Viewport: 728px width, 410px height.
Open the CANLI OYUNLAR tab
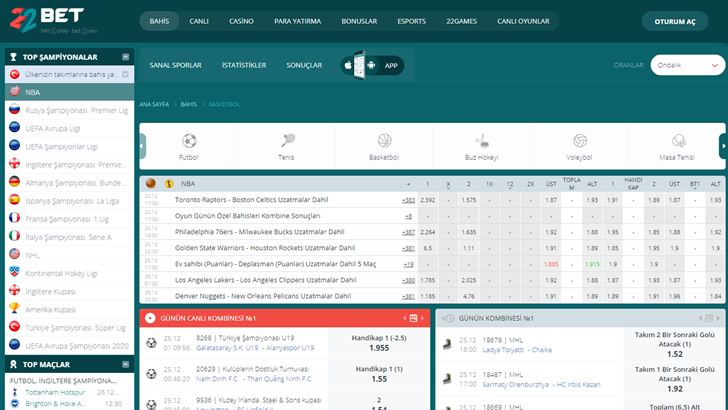(x=523, y=21)
